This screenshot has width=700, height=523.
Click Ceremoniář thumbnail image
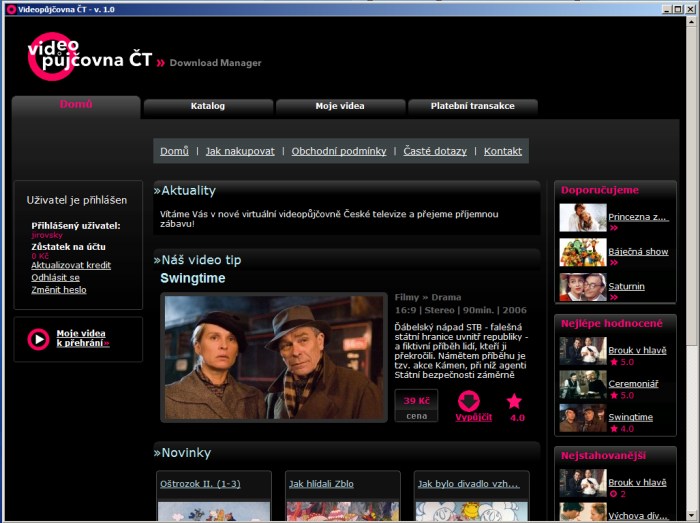pos(583,385)
